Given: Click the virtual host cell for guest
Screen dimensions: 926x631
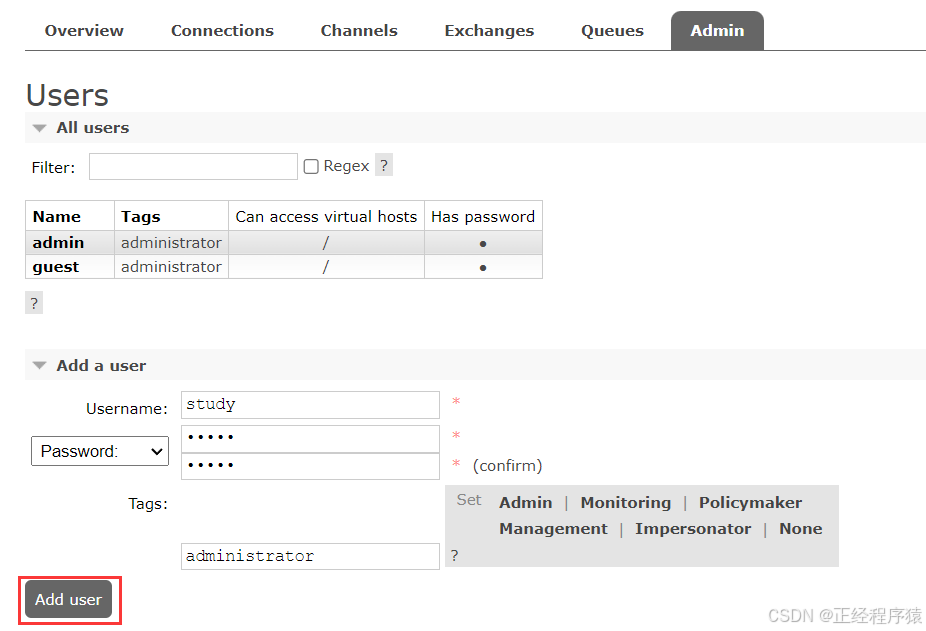Looking at the screenshot, I should click(326, 267).
